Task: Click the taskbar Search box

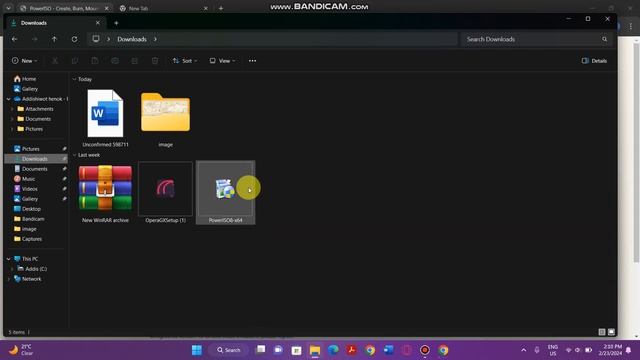Action: (229, 350)
